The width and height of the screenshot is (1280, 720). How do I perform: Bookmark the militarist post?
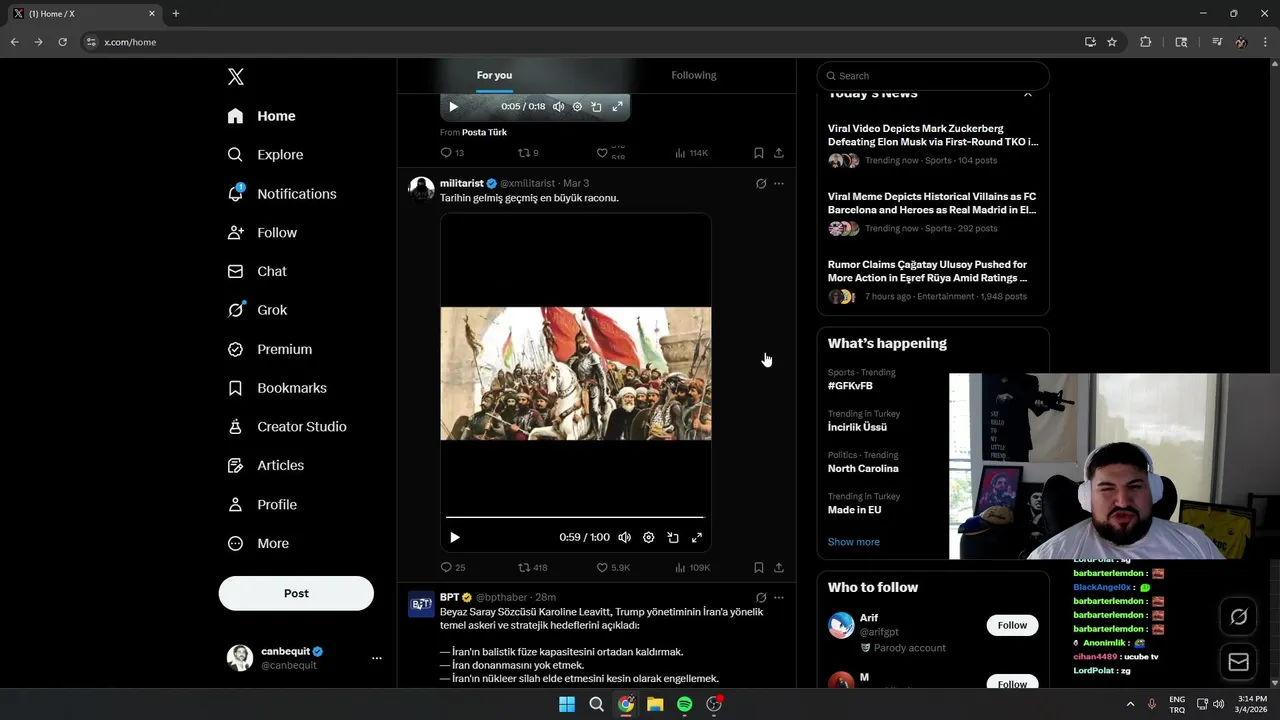coord(758,568)
